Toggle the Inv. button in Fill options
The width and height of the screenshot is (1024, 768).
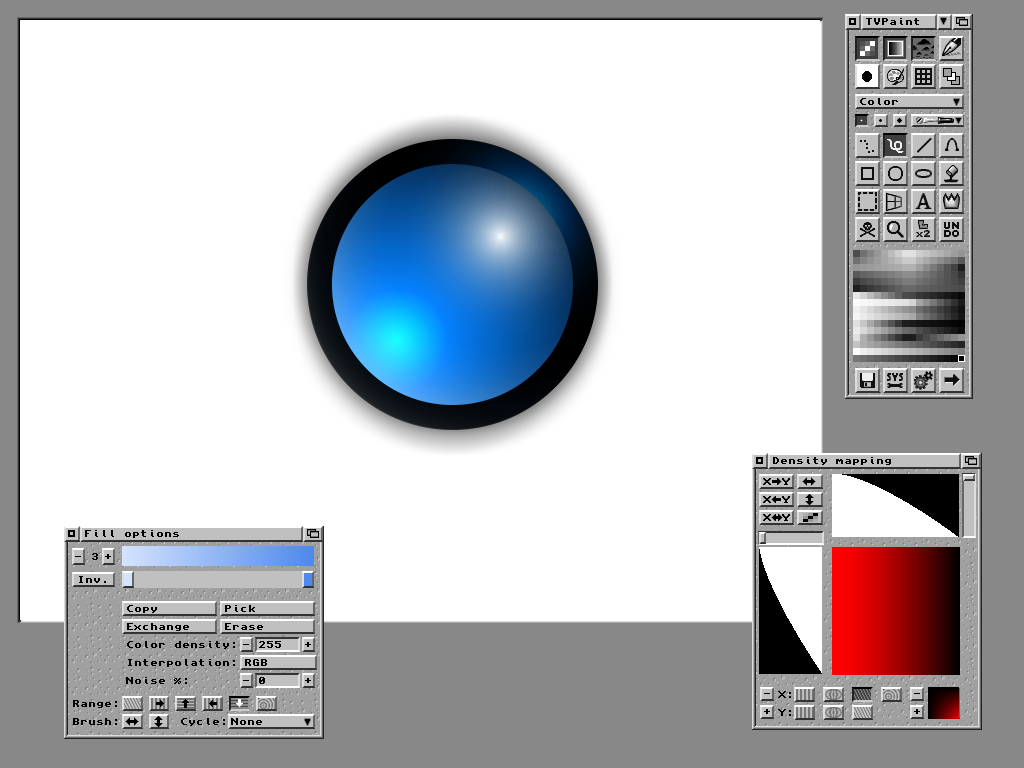click(93, 580)
